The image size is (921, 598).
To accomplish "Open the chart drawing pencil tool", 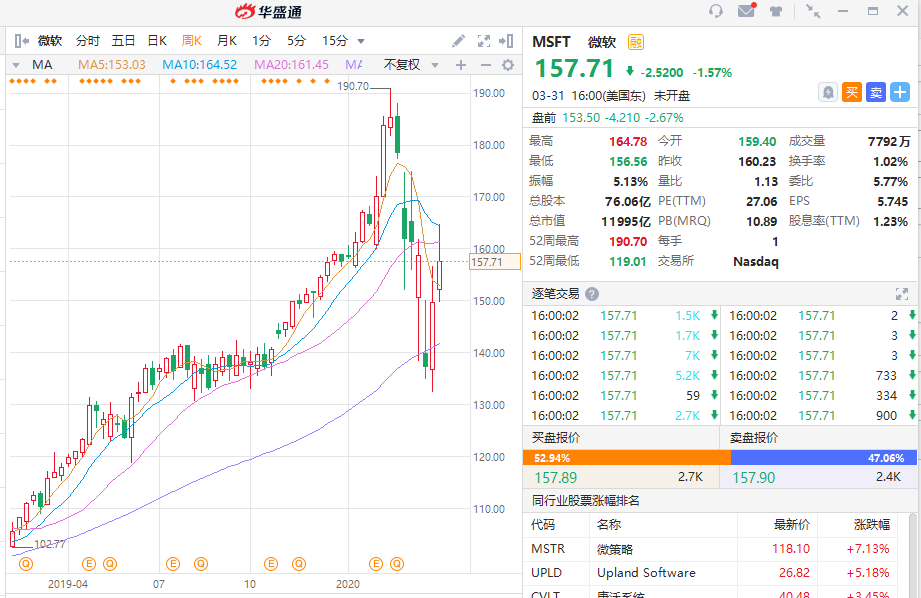I will point(458,41).
